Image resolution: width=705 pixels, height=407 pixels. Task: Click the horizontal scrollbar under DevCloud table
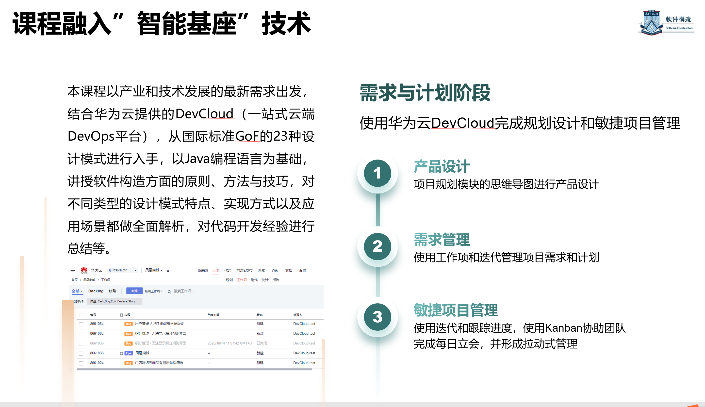click(194, 369)
